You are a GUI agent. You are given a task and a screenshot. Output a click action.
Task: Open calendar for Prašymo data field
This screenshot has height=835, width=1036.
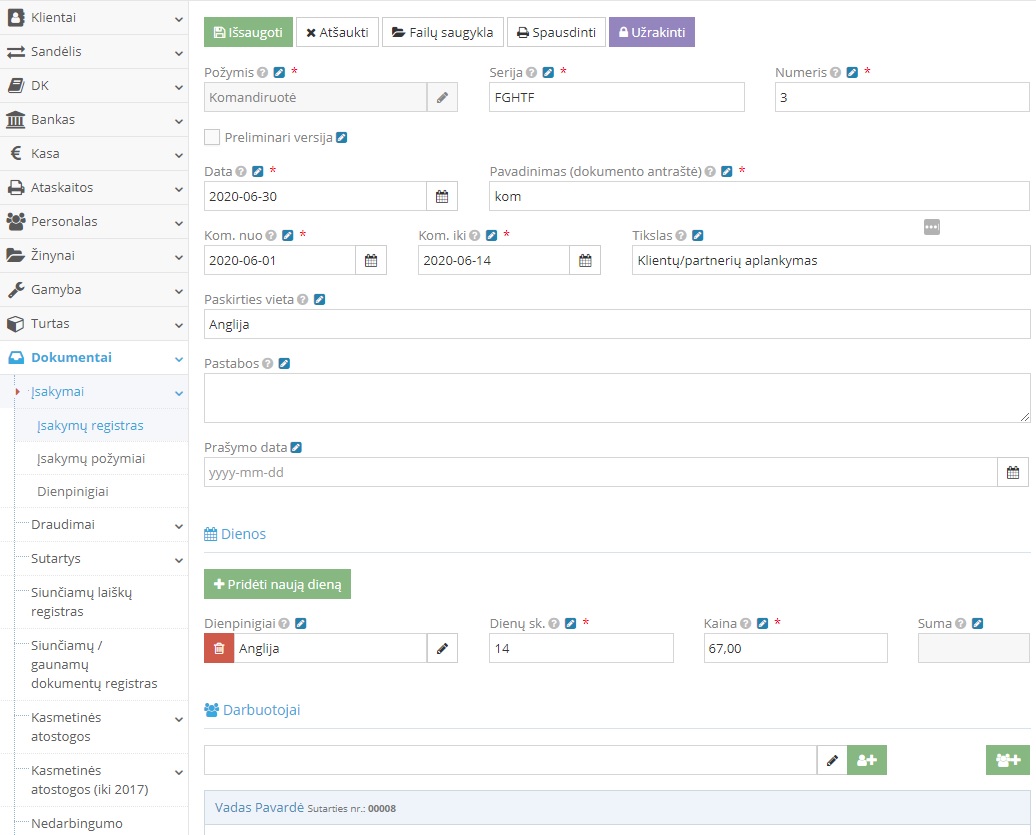[x=1013, y=472]
